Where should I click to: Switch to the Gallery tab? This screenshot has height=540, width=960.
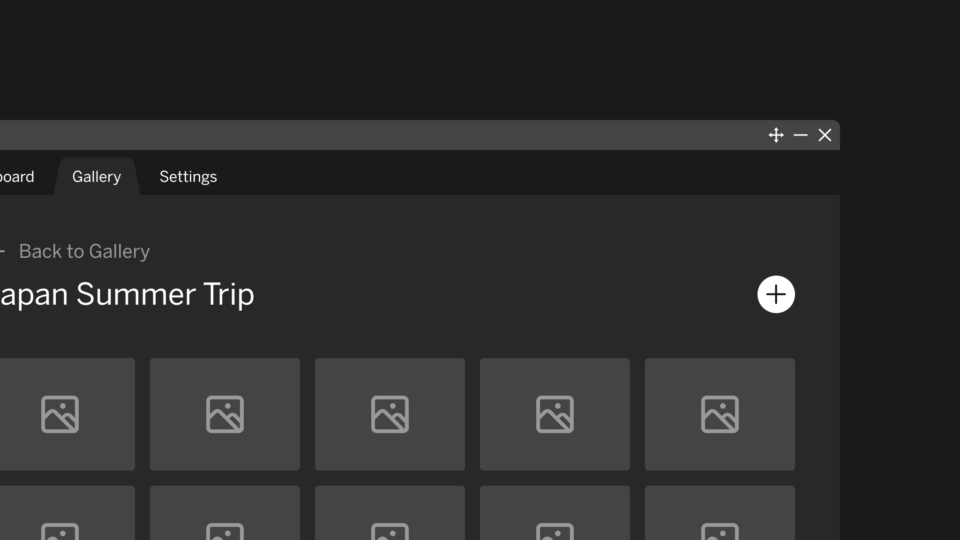point(97,177)
